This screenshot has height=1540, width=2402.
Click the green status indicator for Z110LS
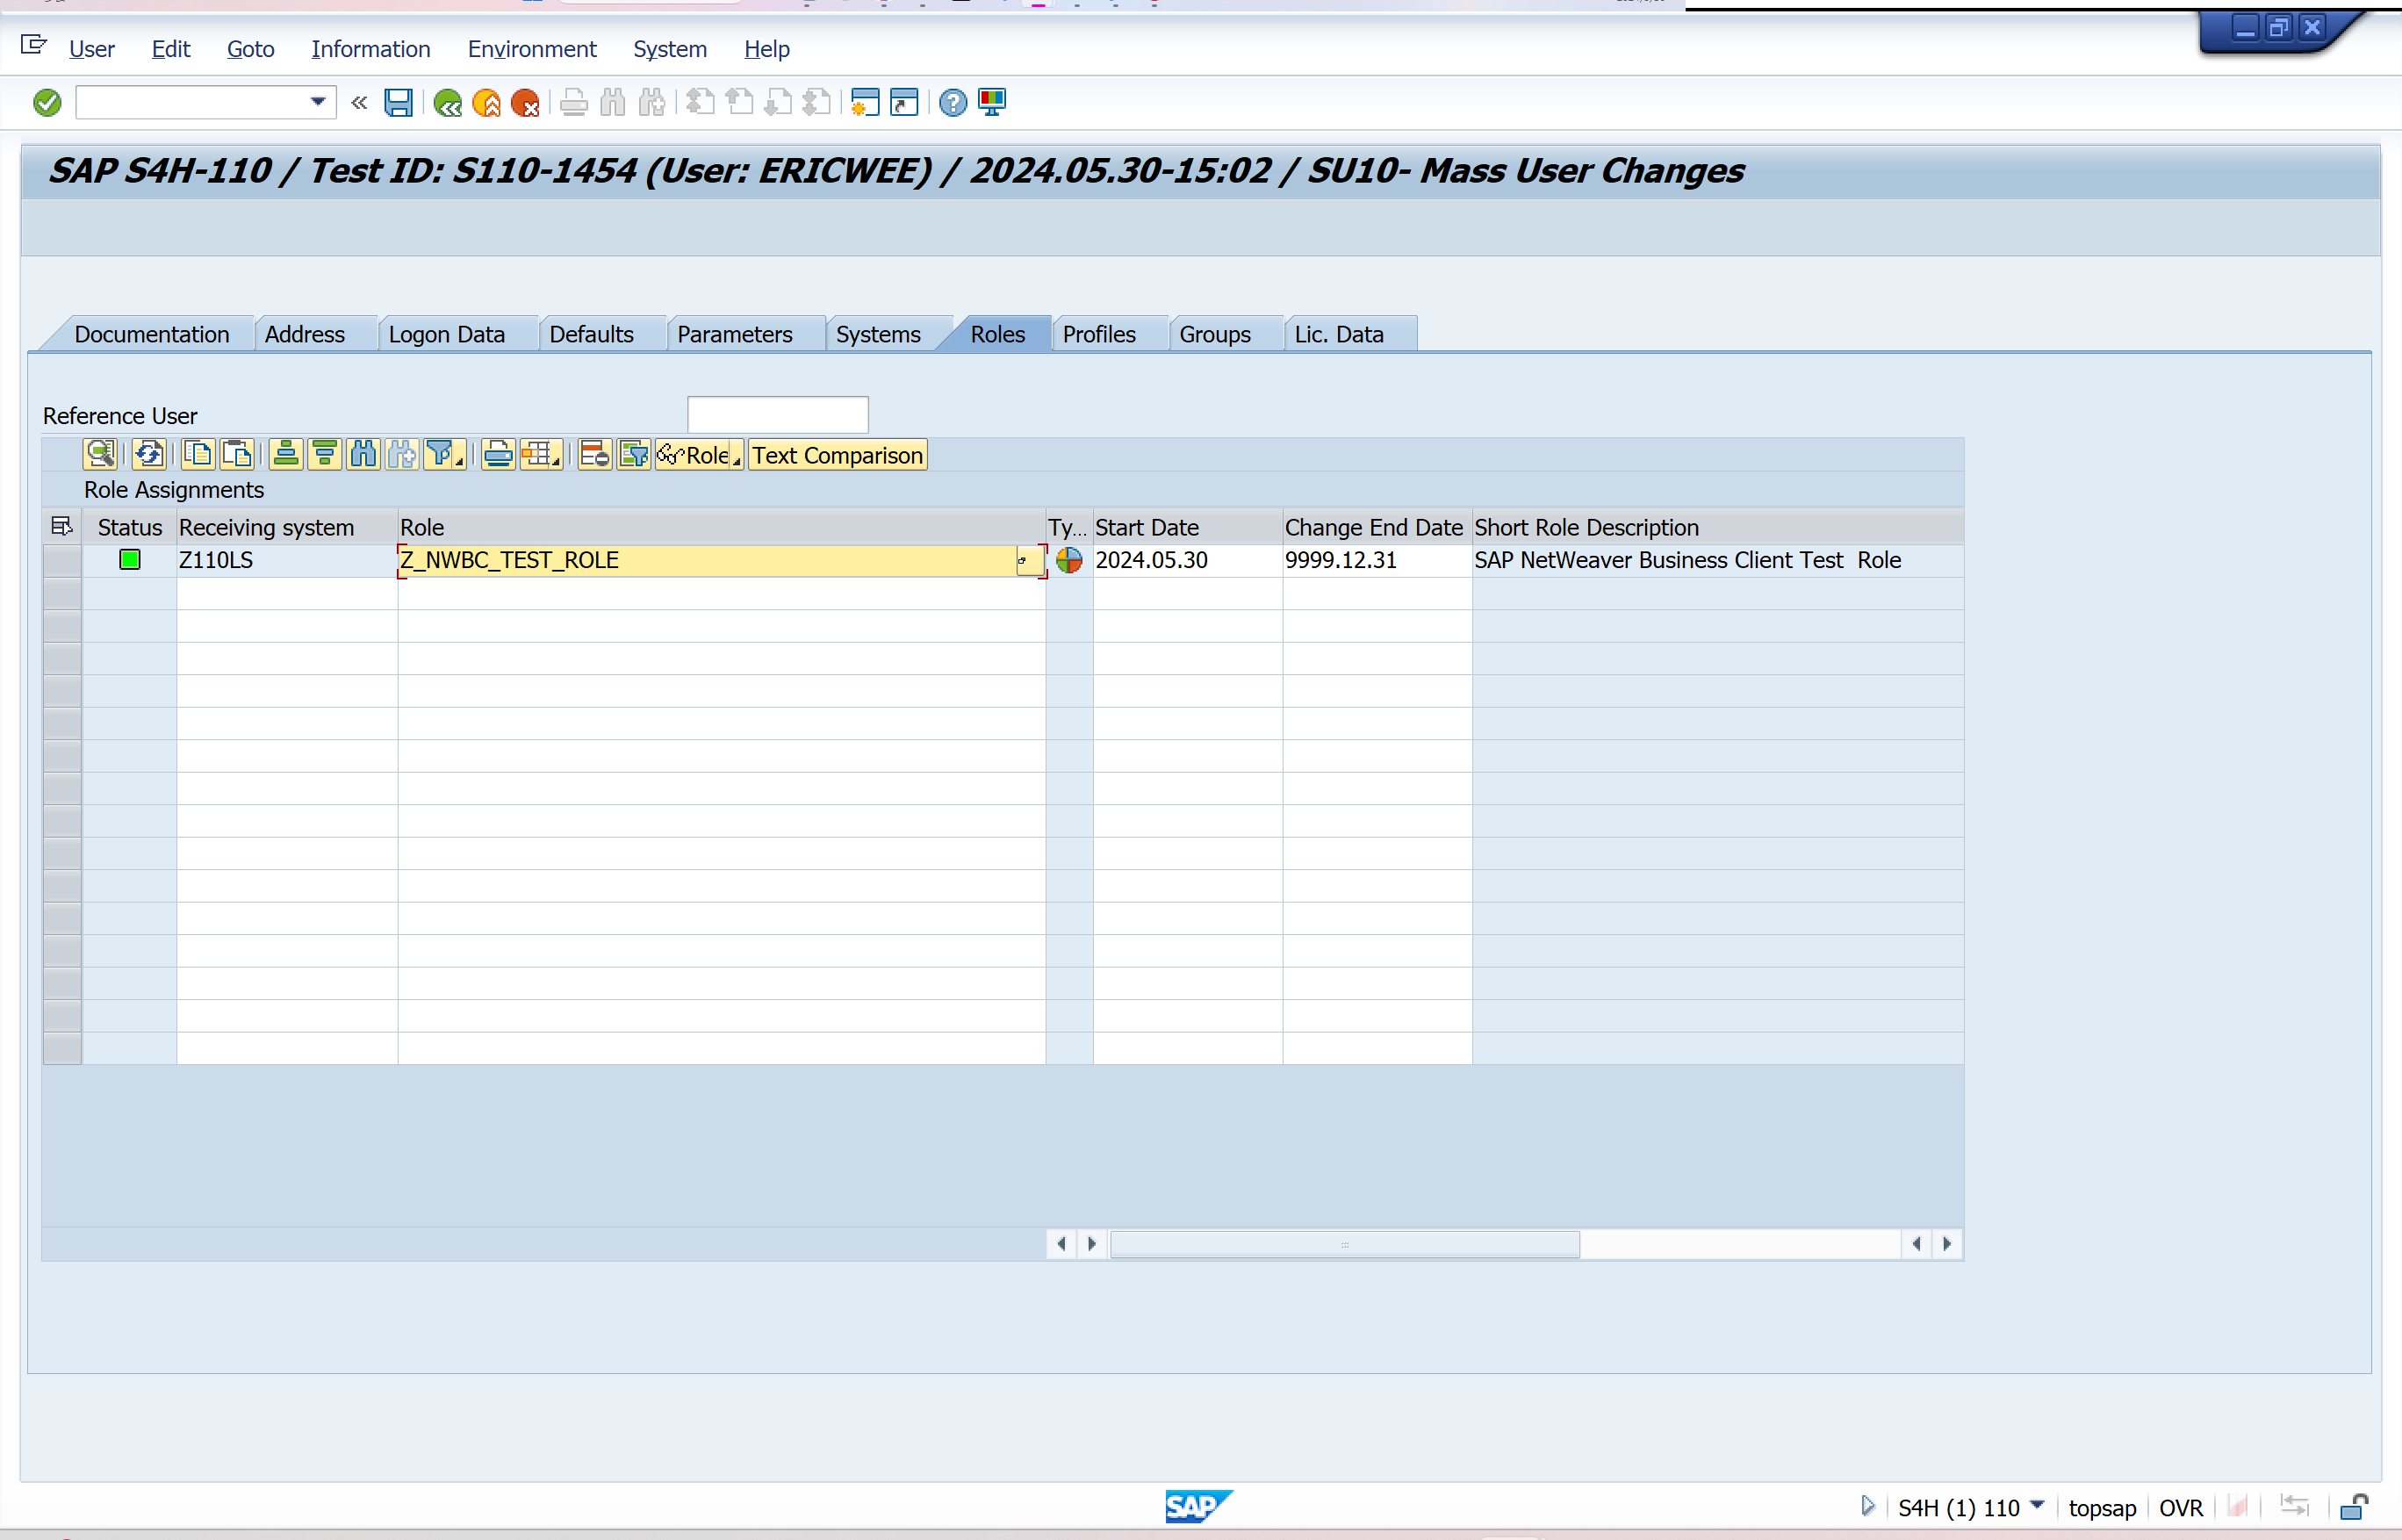pos(130,560)
